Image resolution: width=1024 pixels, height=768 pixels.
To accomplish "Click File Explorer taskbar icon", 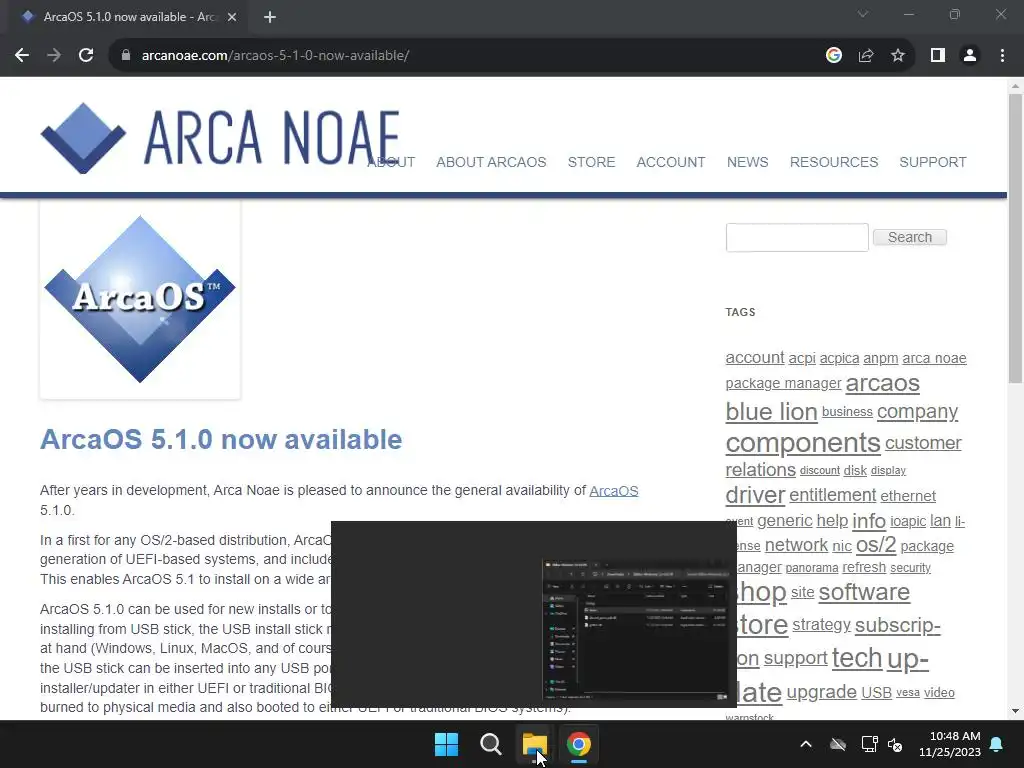I will 534,744.
